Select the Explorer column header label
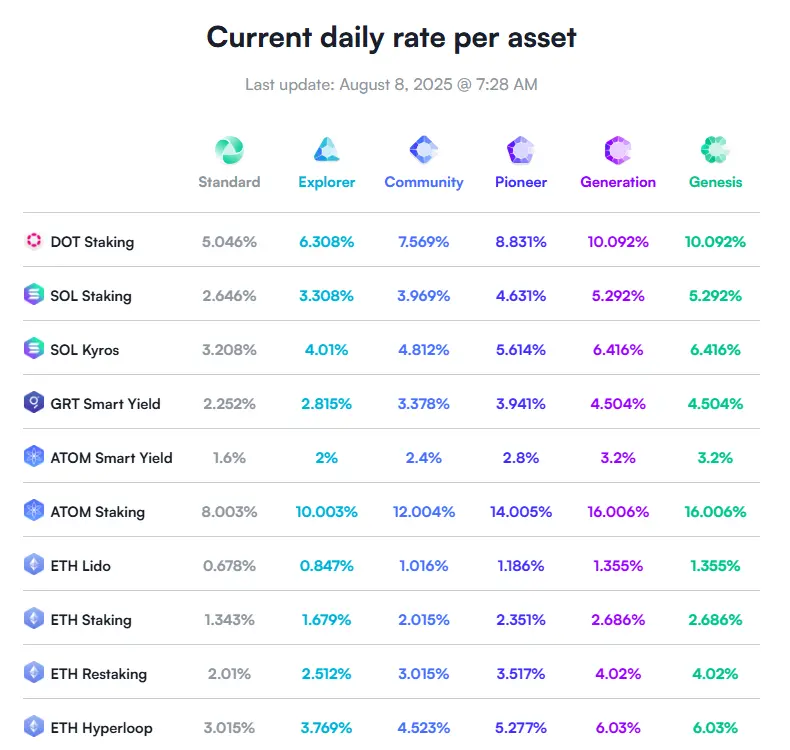Image resolution: width=790 pixels, height=750 pixels. click(327, 182)
